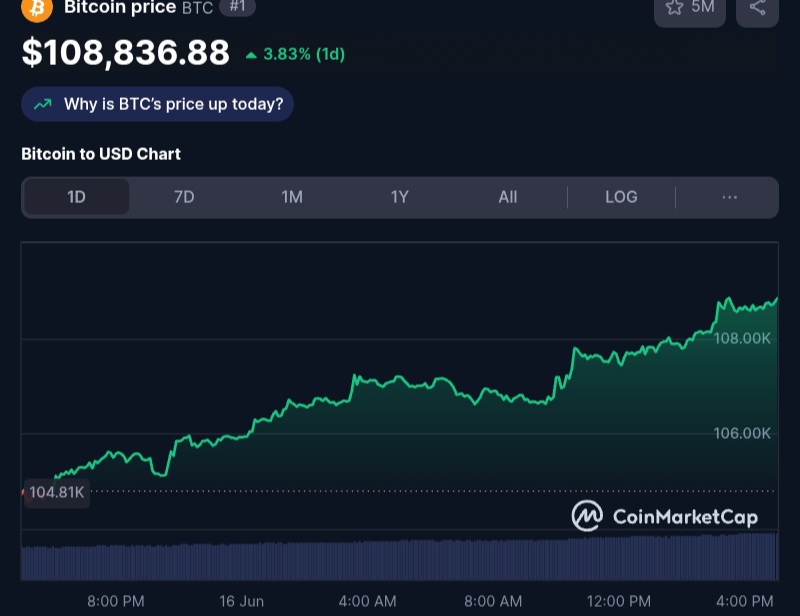Click the 108.00K axis label
Viewport: 800px width, 616px height.
click(x=742, y=338)
